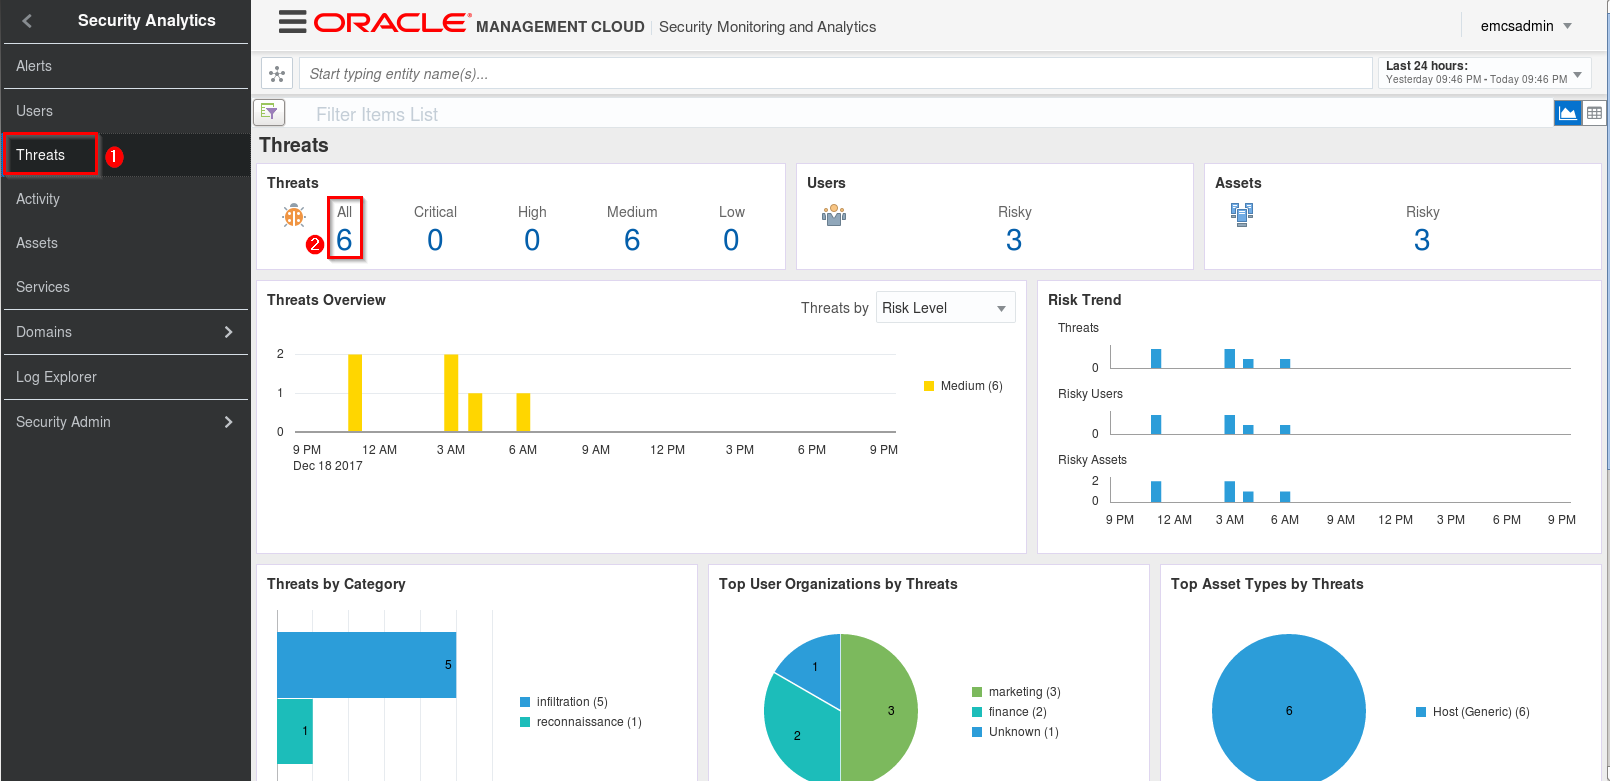This screenshot has height=781, width=1610.
Task: Click the Host (Generic) asset types pie
Action: tap(1289, 710)
